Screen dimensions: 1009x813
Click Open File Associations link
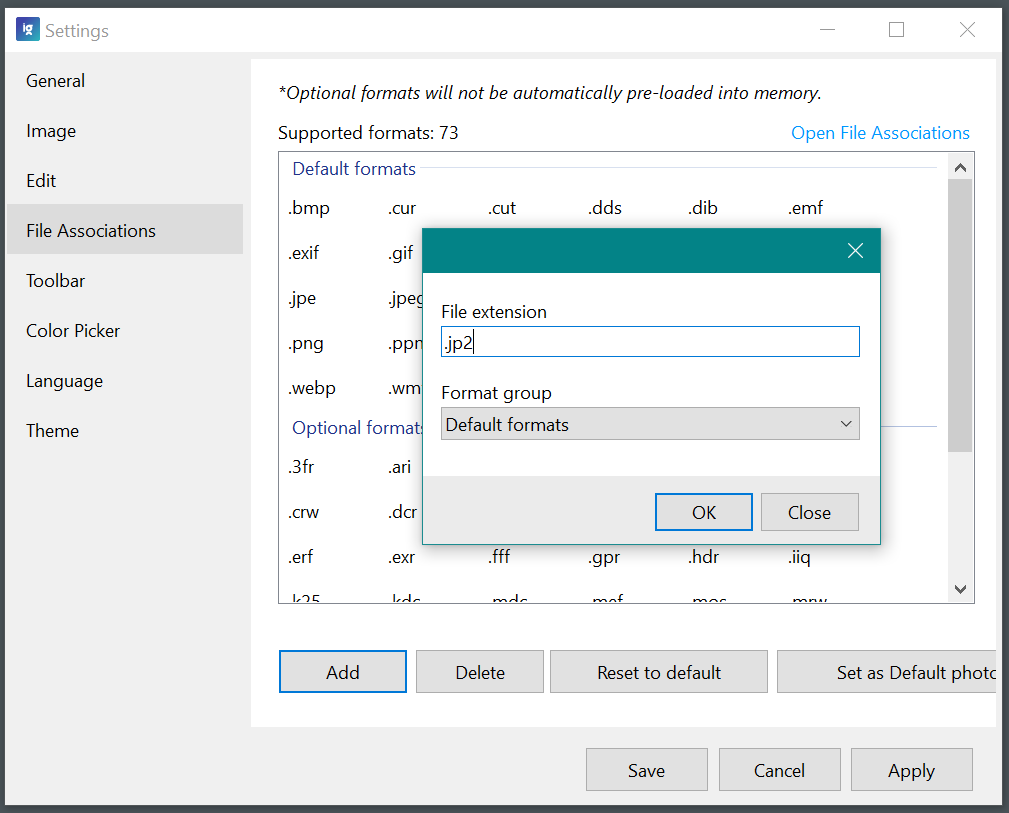pyautogui.click(x=880, y=132)
